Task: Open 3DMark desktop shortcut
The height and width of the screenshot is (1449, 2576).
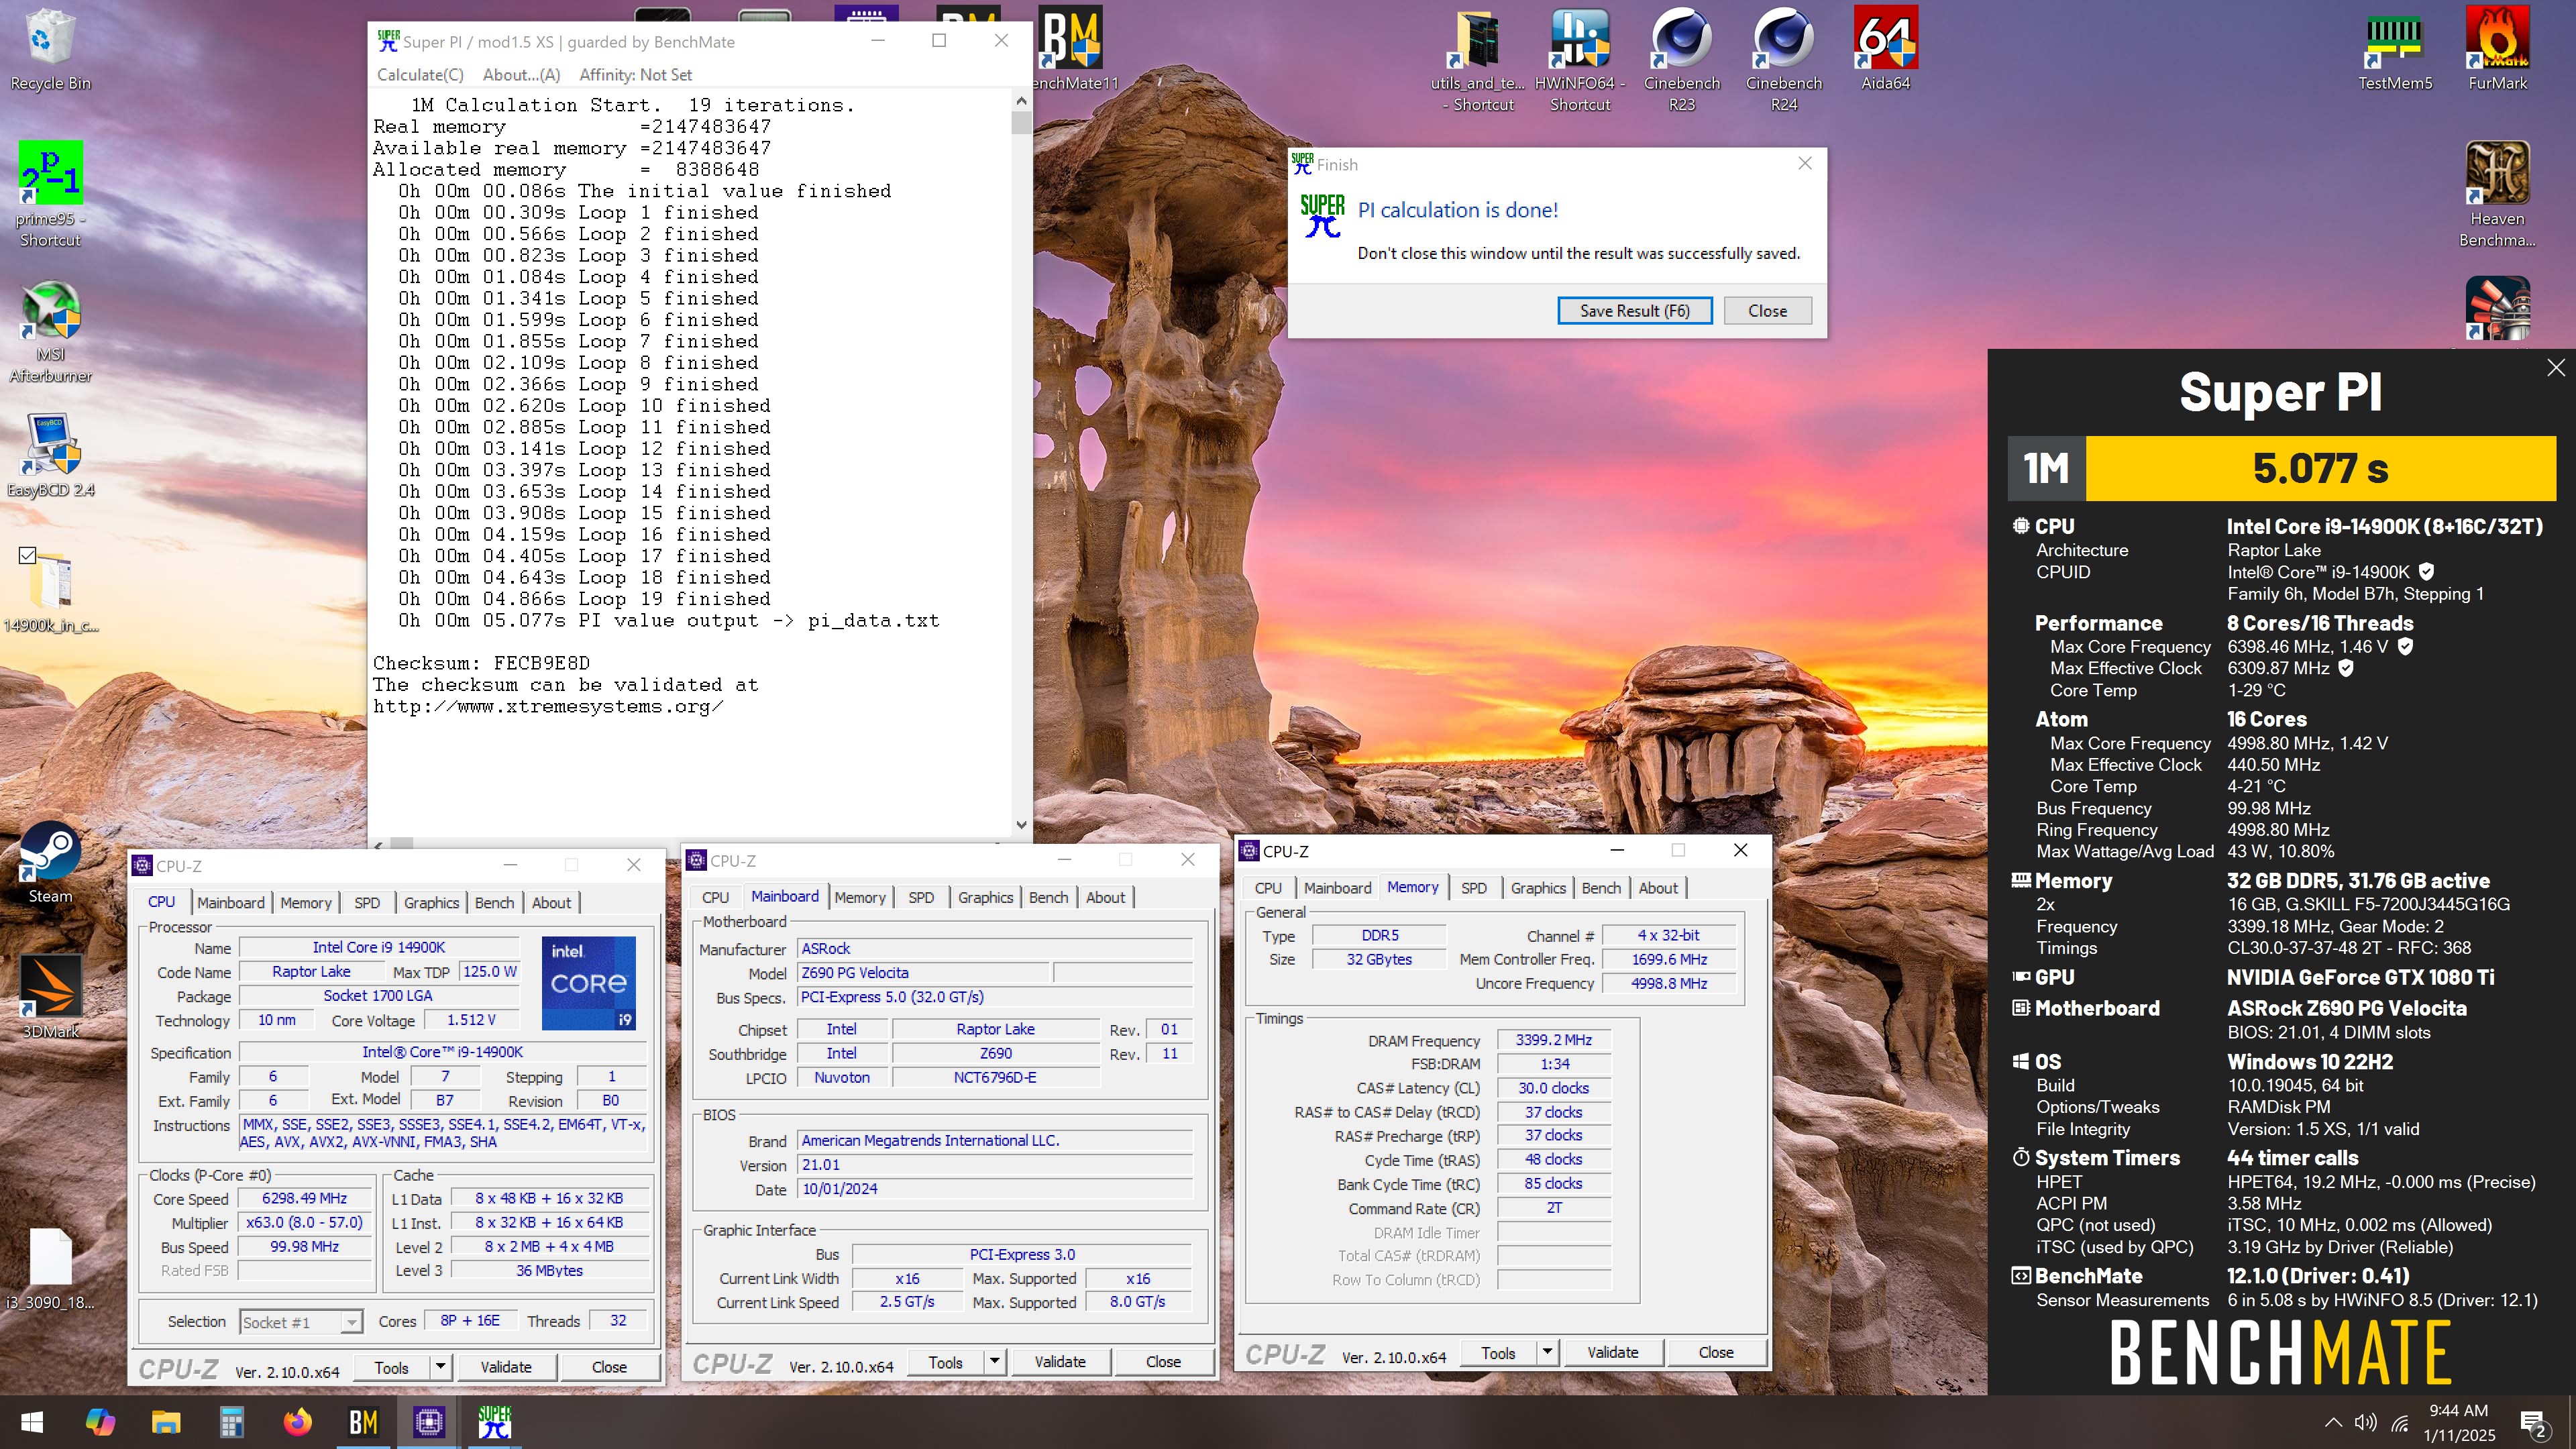Action: (50, 997)
